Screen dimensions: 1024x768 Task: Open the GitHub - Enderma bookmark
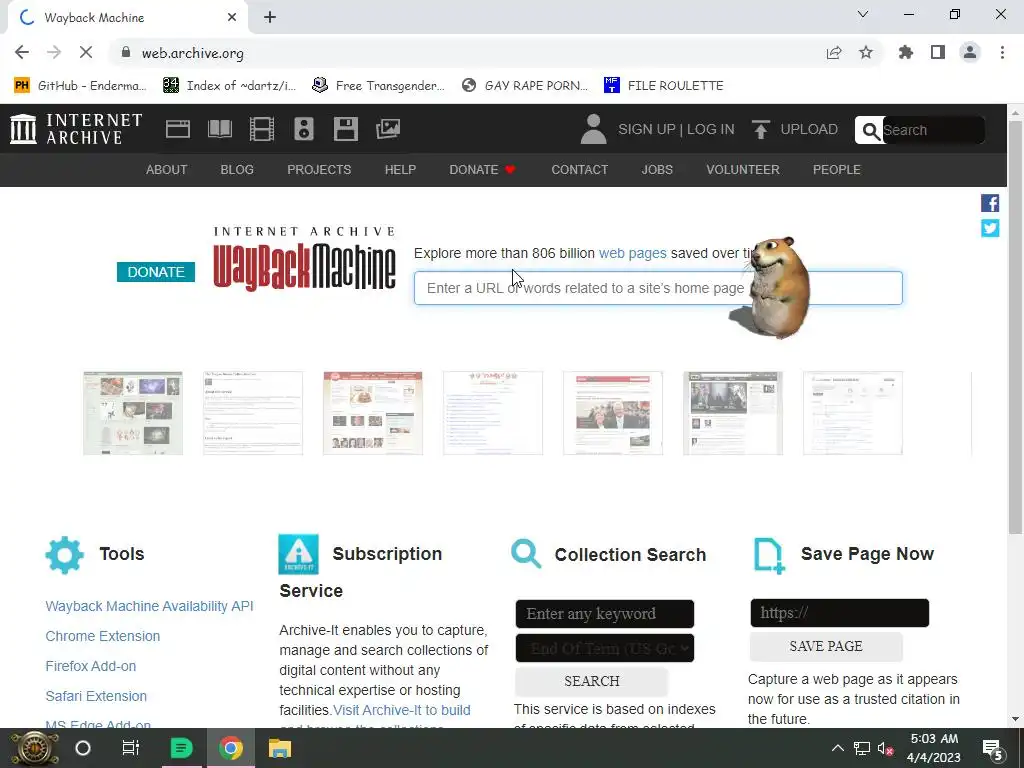[80, 86]
